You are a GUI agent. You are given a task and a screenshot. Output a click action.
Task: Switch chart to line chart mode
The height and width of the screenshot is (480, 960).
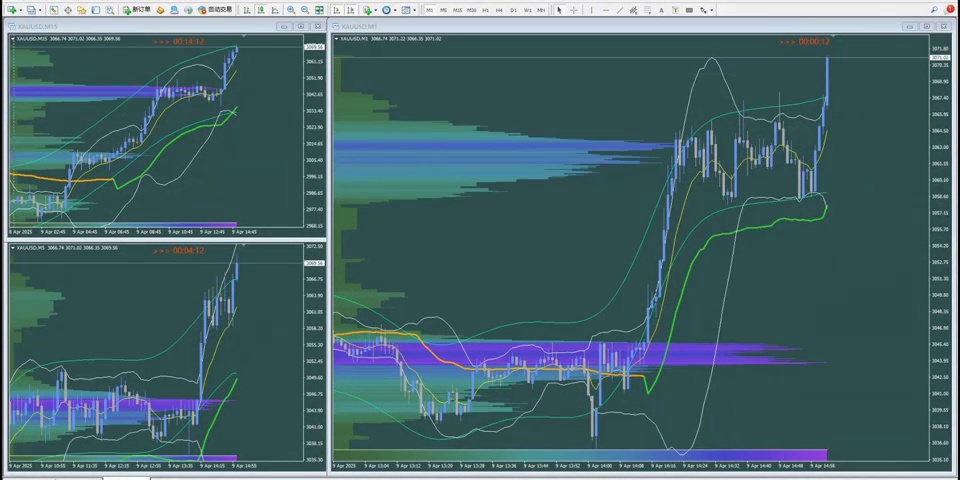tap(275, 10)
